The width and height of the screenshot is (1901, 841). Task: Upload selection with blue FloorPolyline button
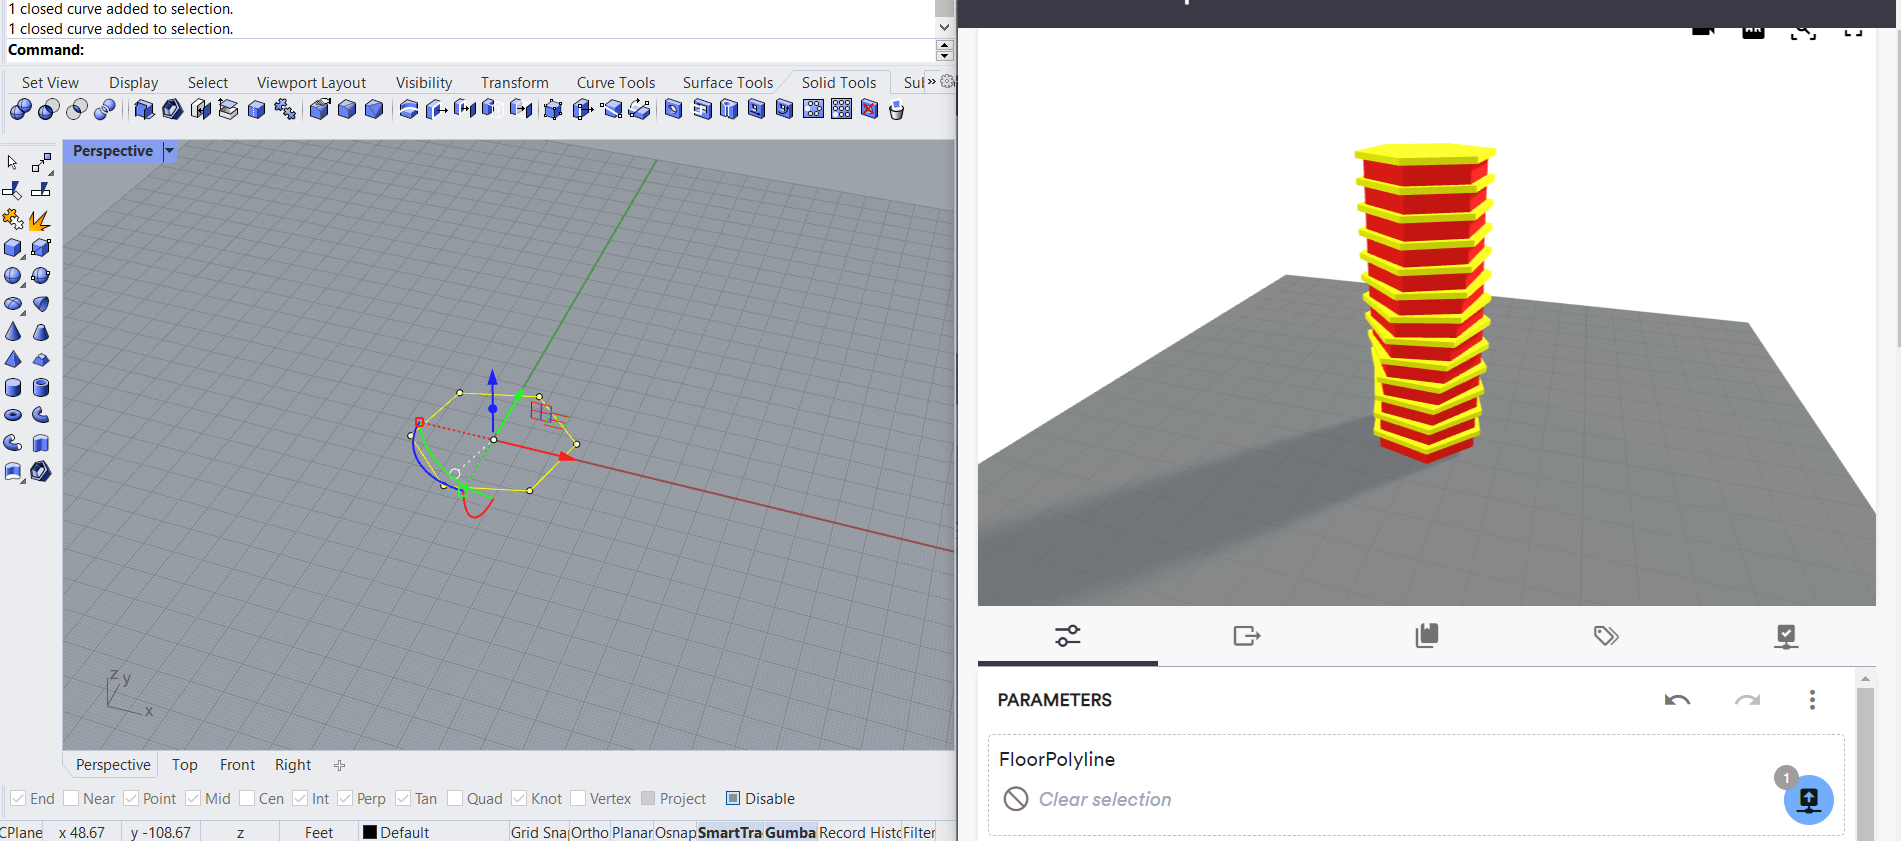[x=1808, y=800]
